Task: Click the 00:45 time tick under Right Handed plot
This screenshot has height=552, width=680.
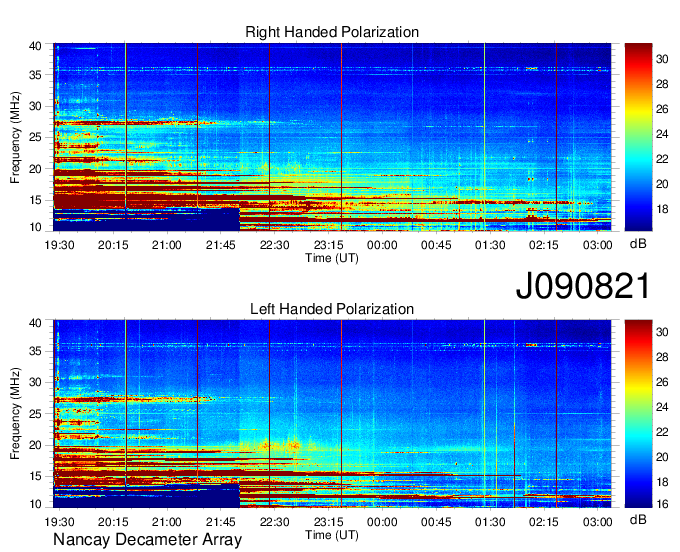Action: [436, 245]
